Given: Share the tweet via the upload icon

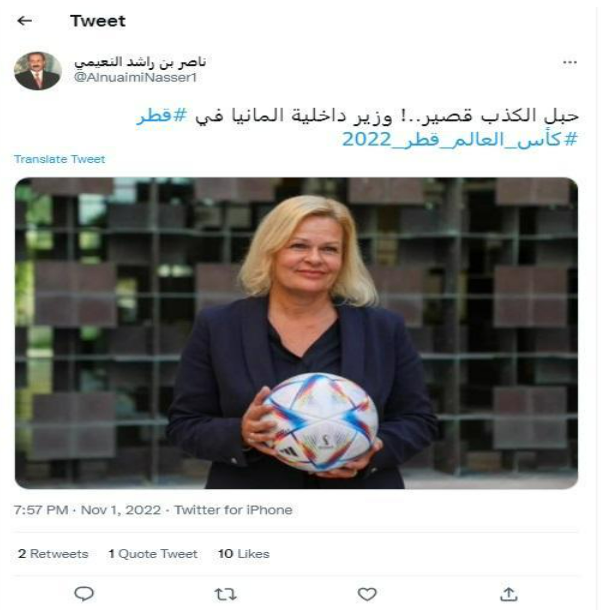Looking at the screenshot, I should click(508, 594).
